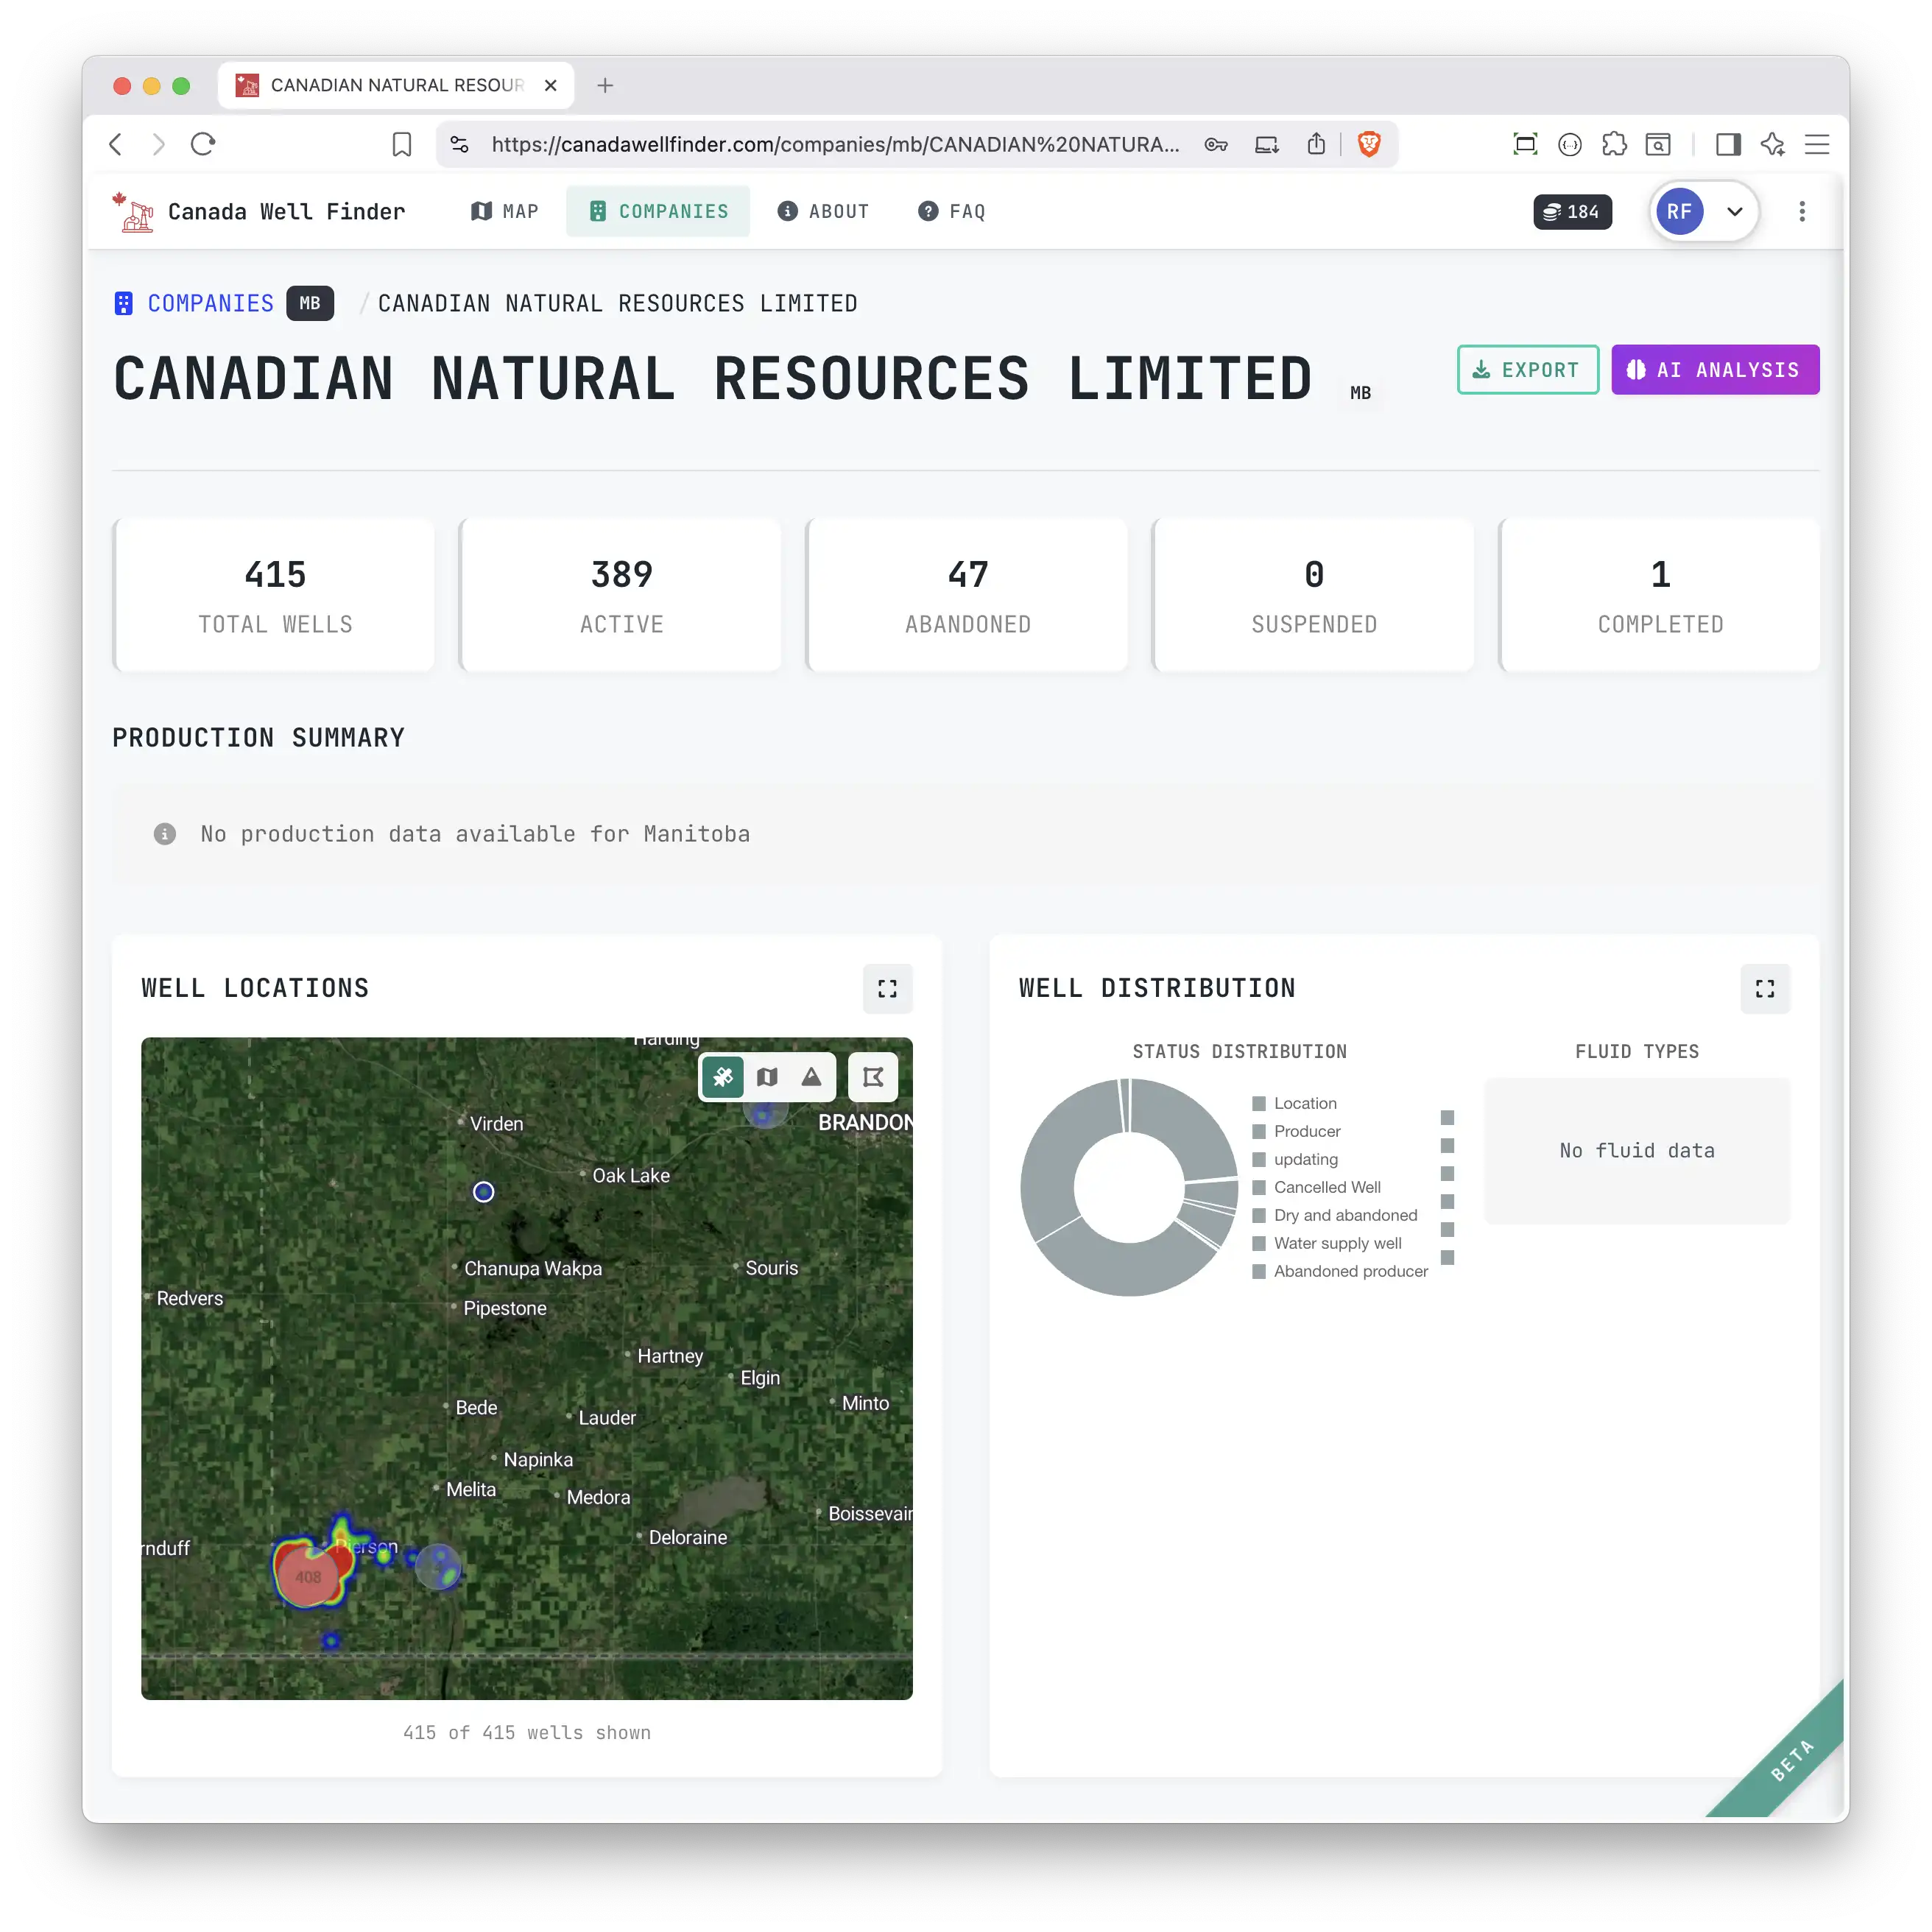Expand Well Locations to fullscreen
Viewport: 1932px width, 1932px height.
point(887,988)
